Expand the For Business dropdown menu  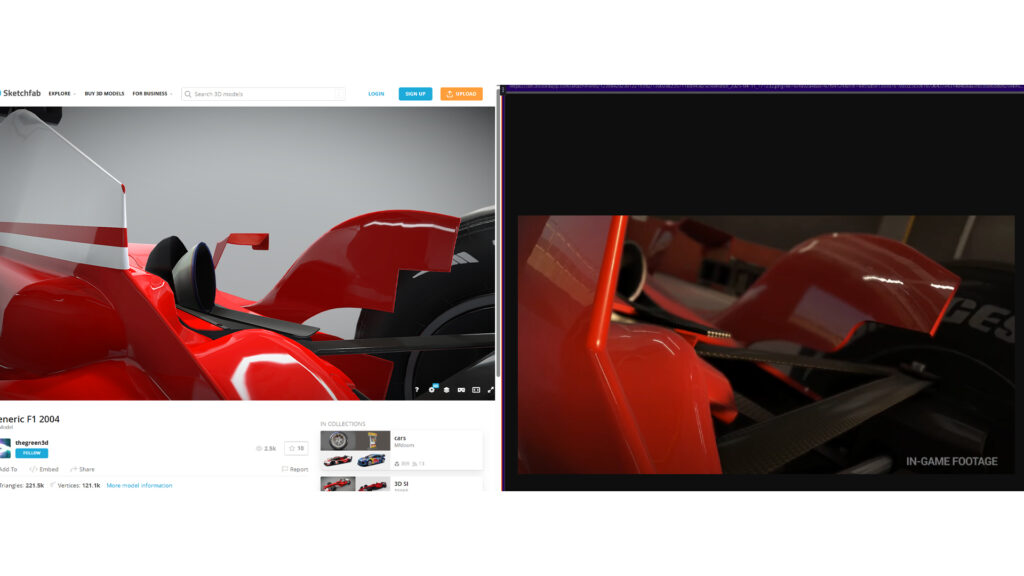pyautogui.click(x=152, y=94)
